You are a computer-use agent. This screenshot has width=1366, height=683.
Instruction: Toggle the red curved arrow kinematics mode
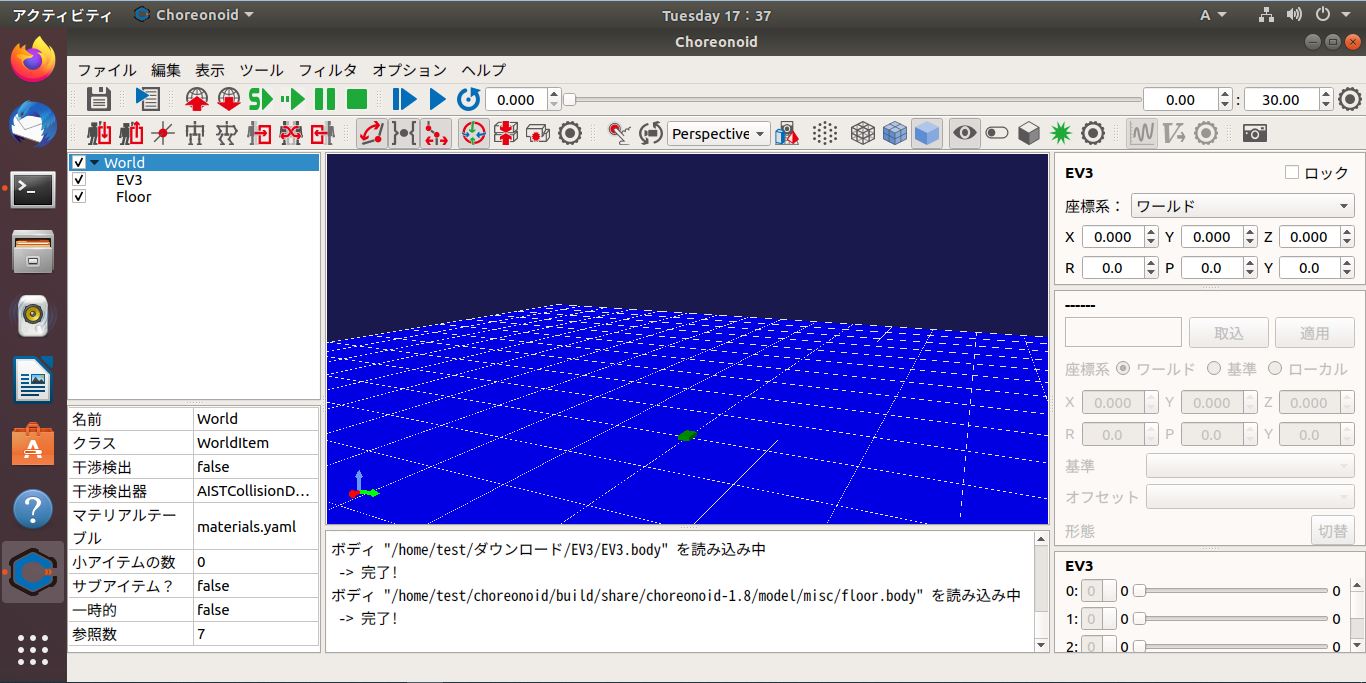(372, 133)
